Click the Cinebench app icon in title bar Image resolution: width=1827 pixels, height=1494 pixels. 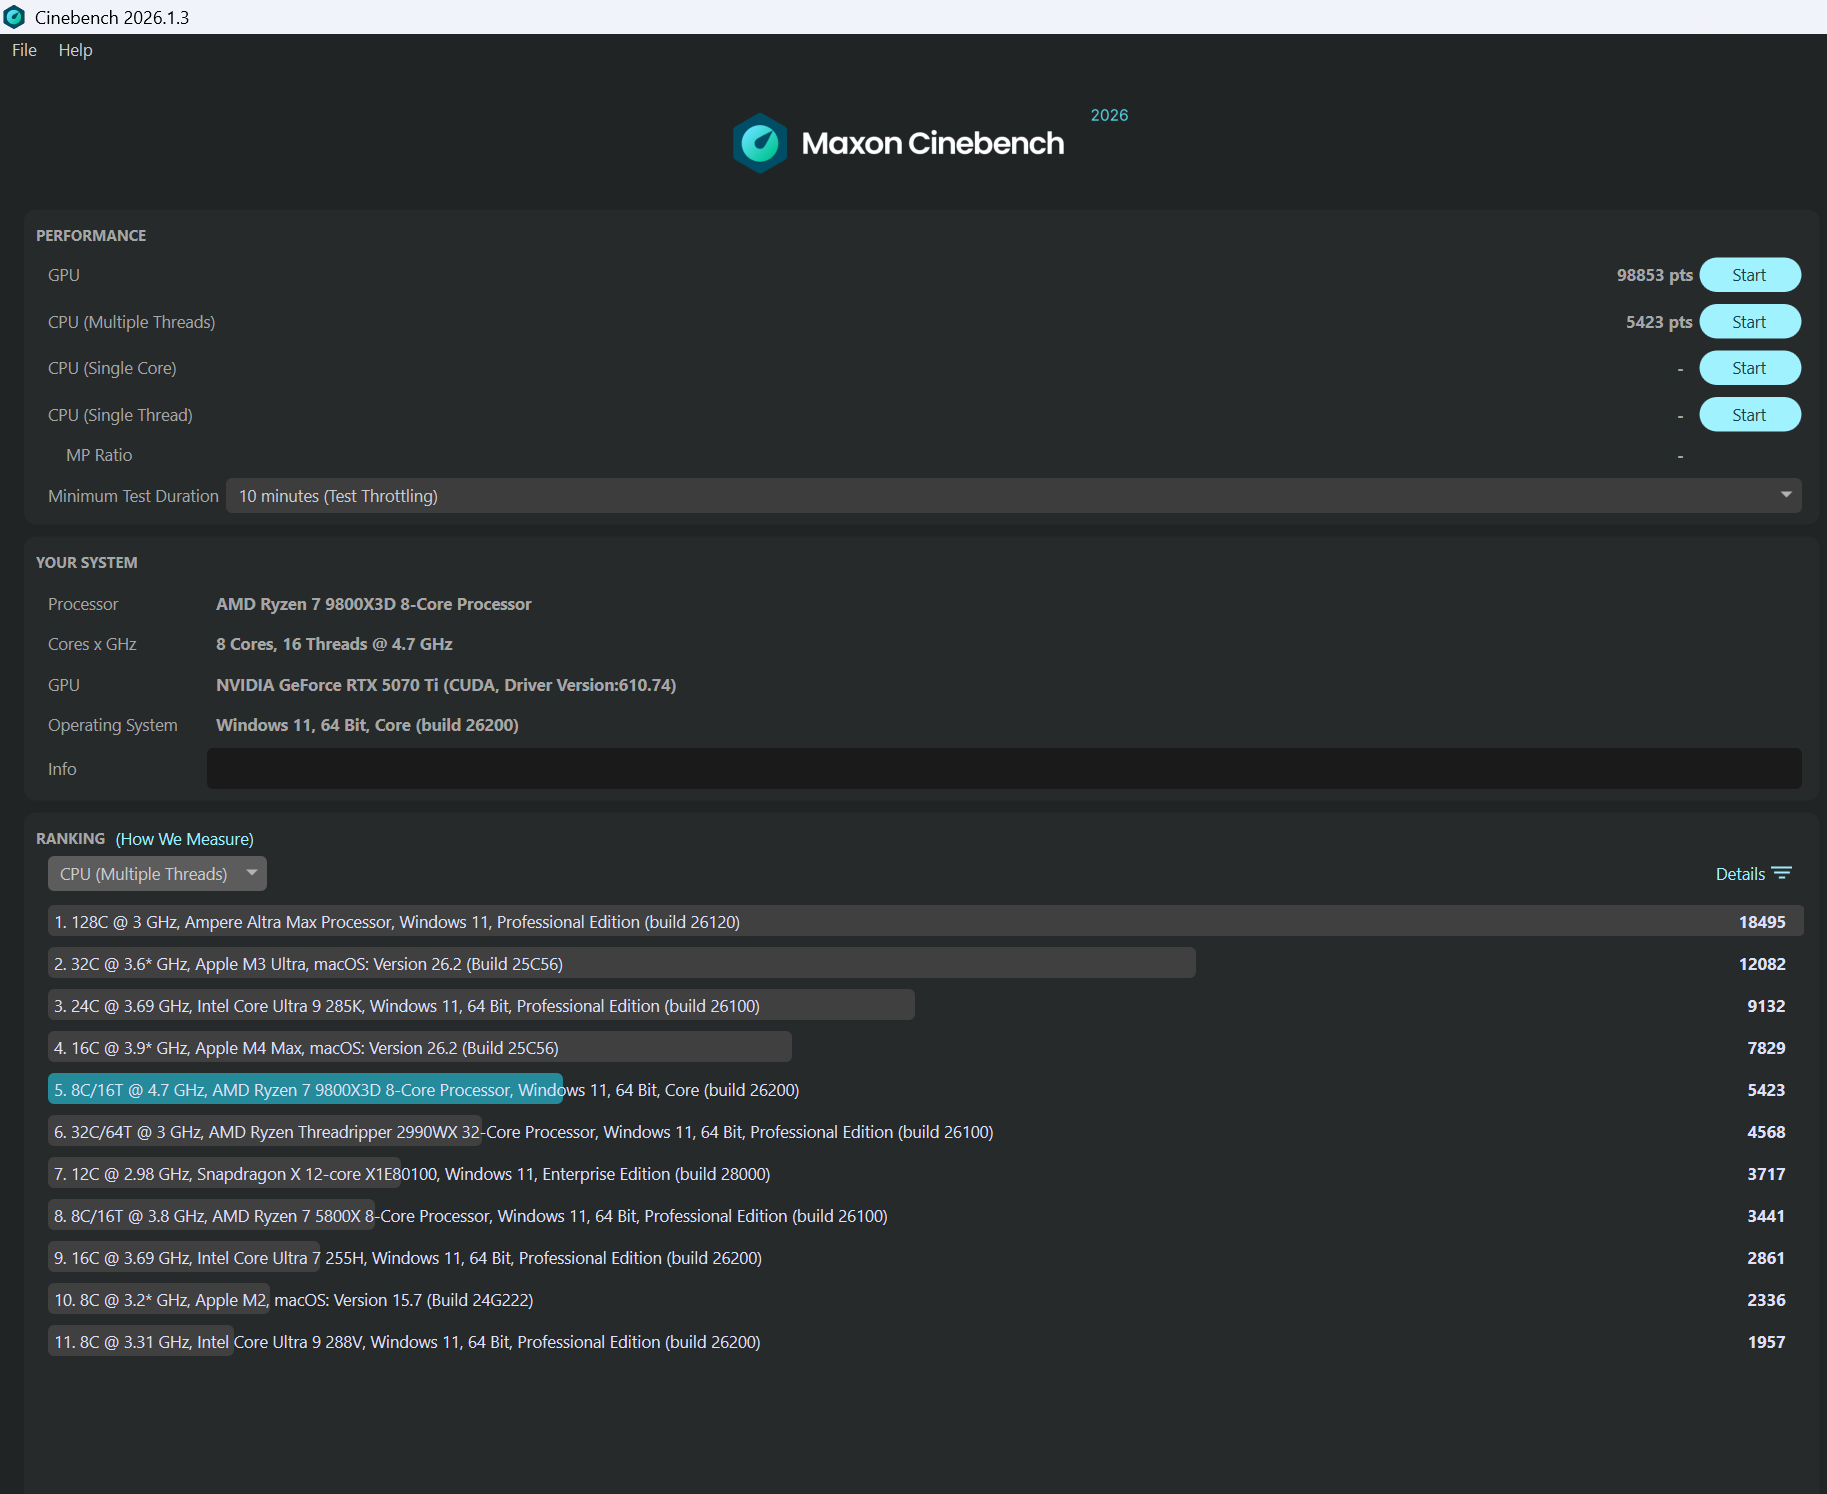14,17
